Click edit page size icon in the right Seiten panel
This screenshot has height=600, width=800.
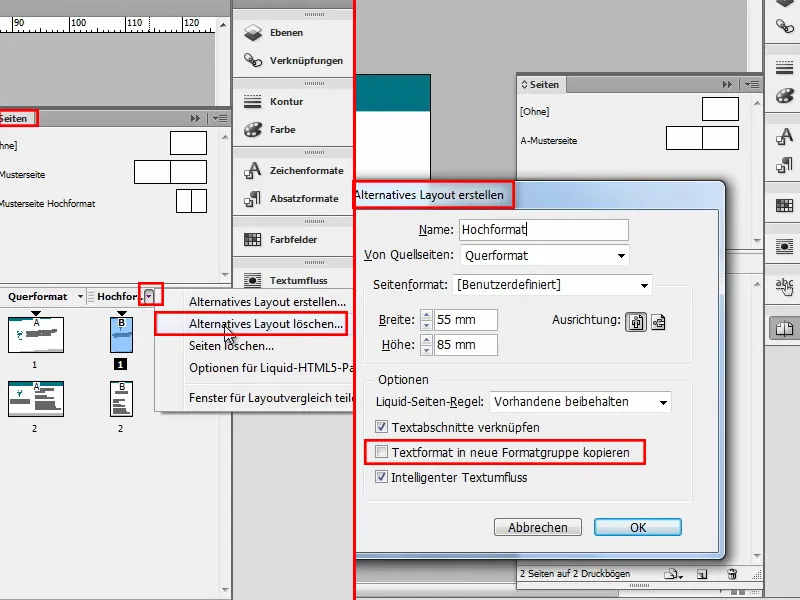point(672,574)
